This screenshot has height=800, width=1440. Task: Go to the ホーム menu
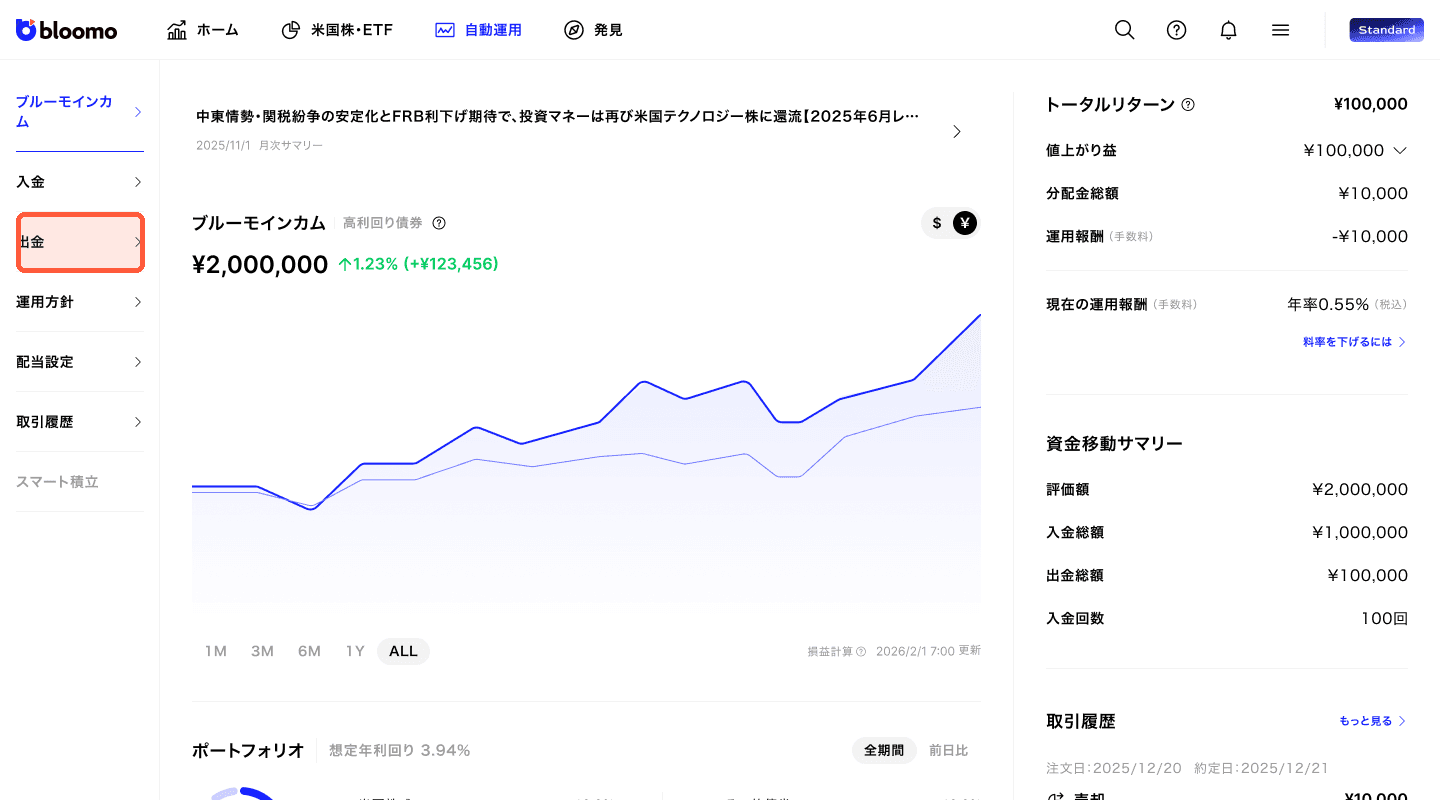(x=203, y=30)
